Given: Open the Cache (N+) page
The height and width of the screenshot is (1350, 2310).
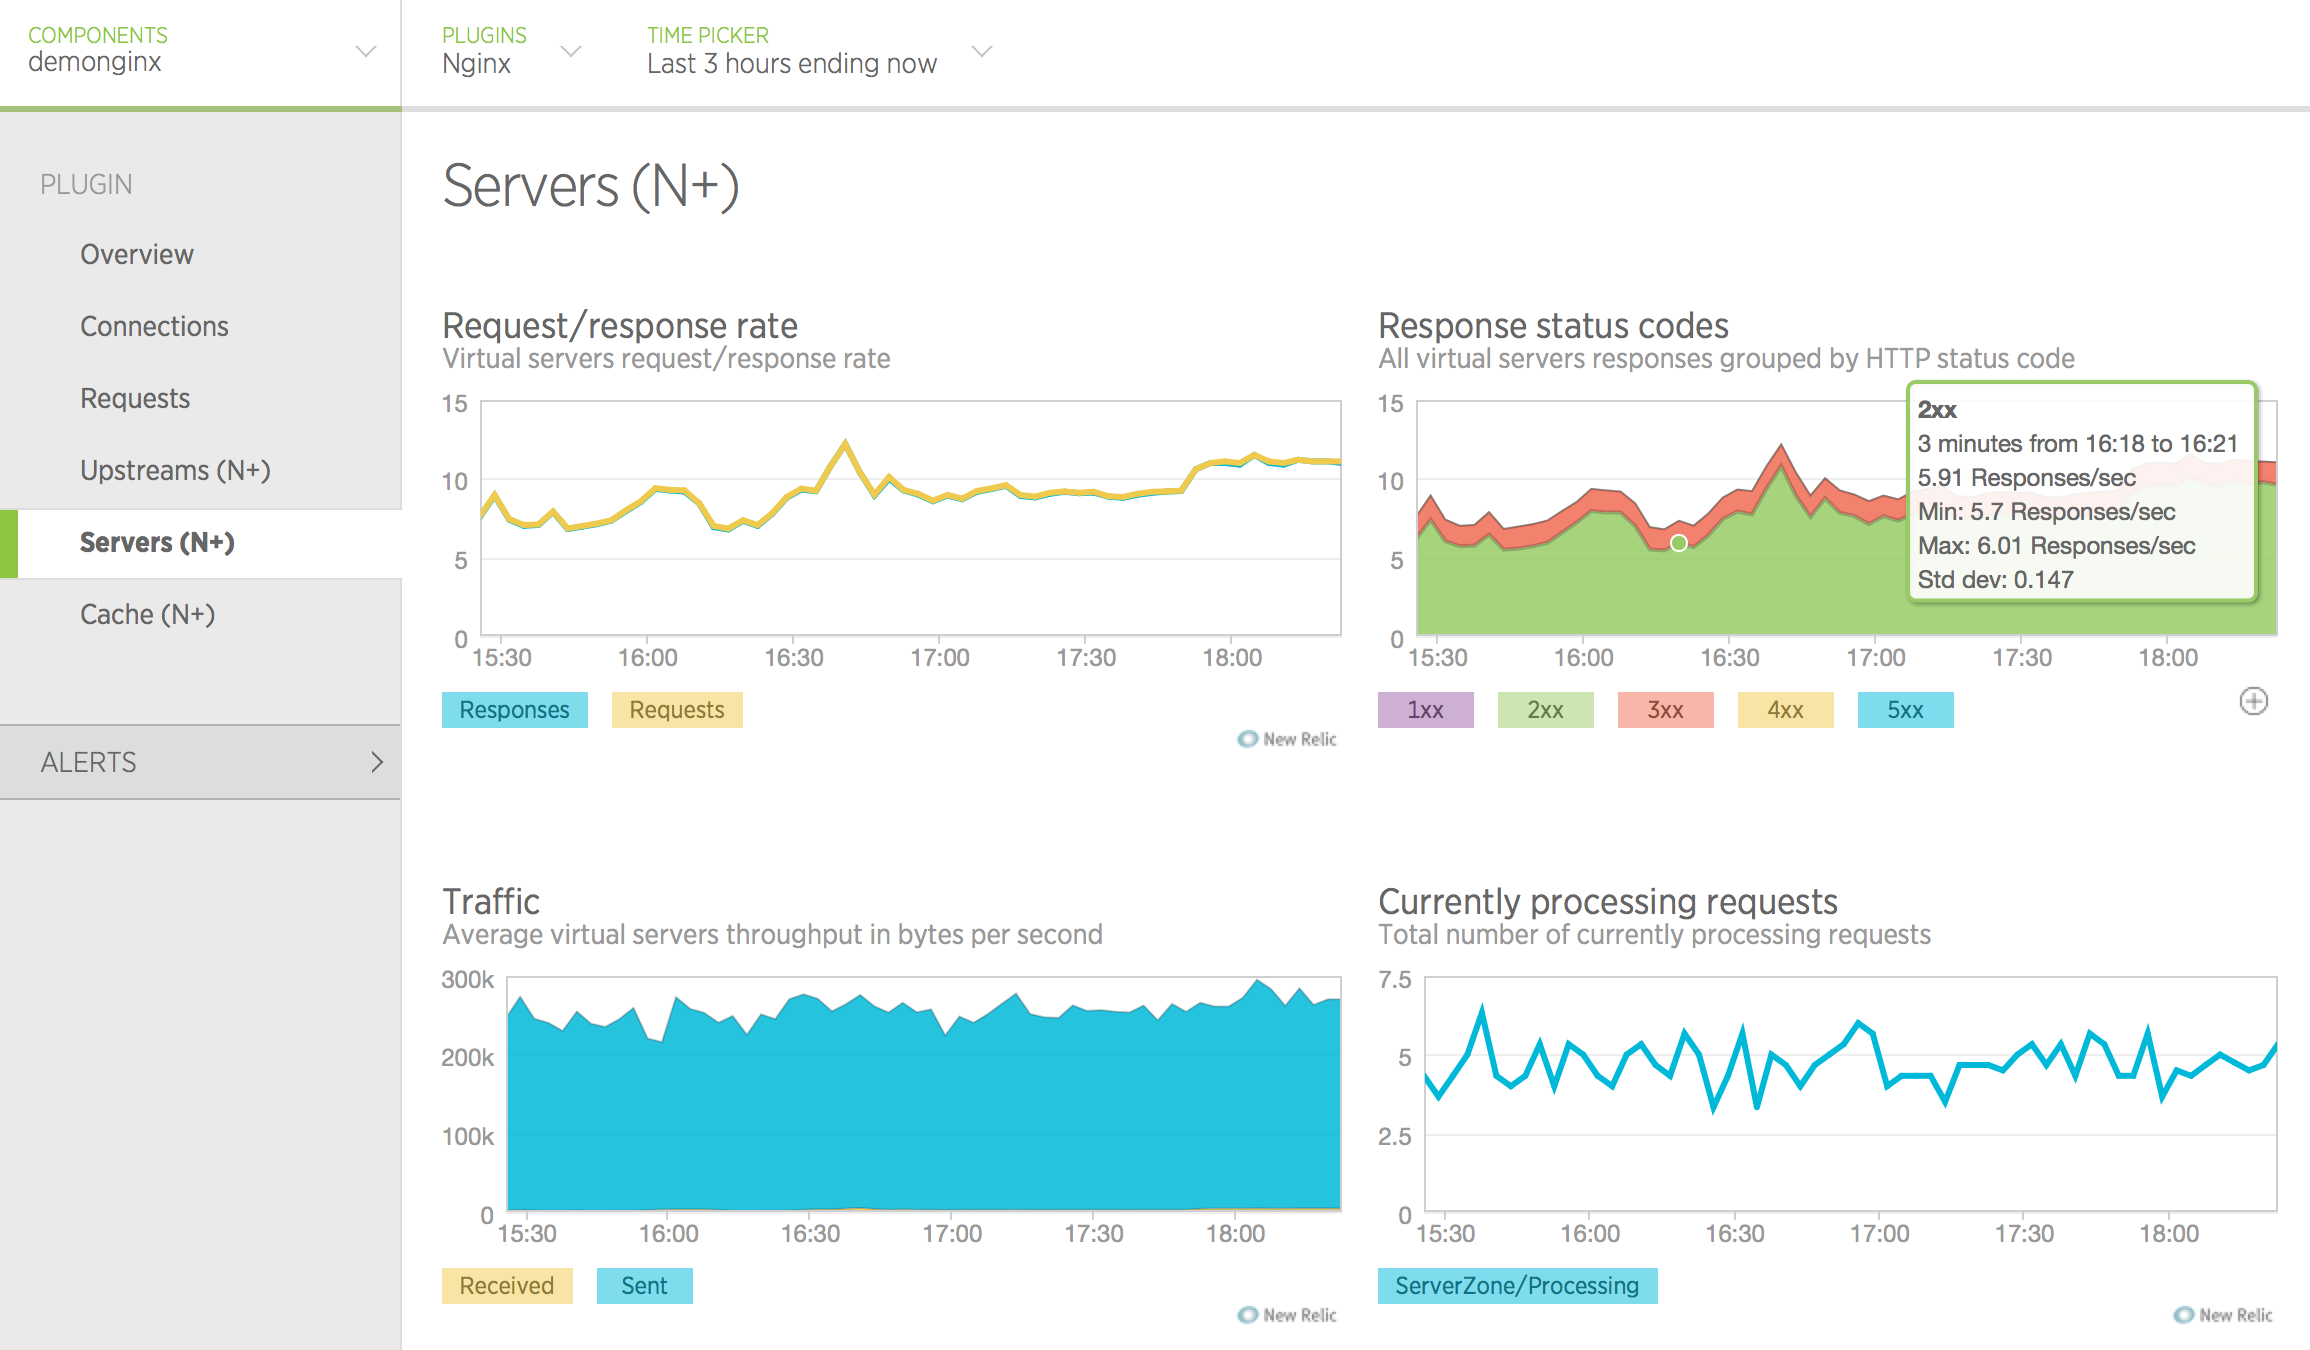Looking at the screenshot, I should [147, 614].
